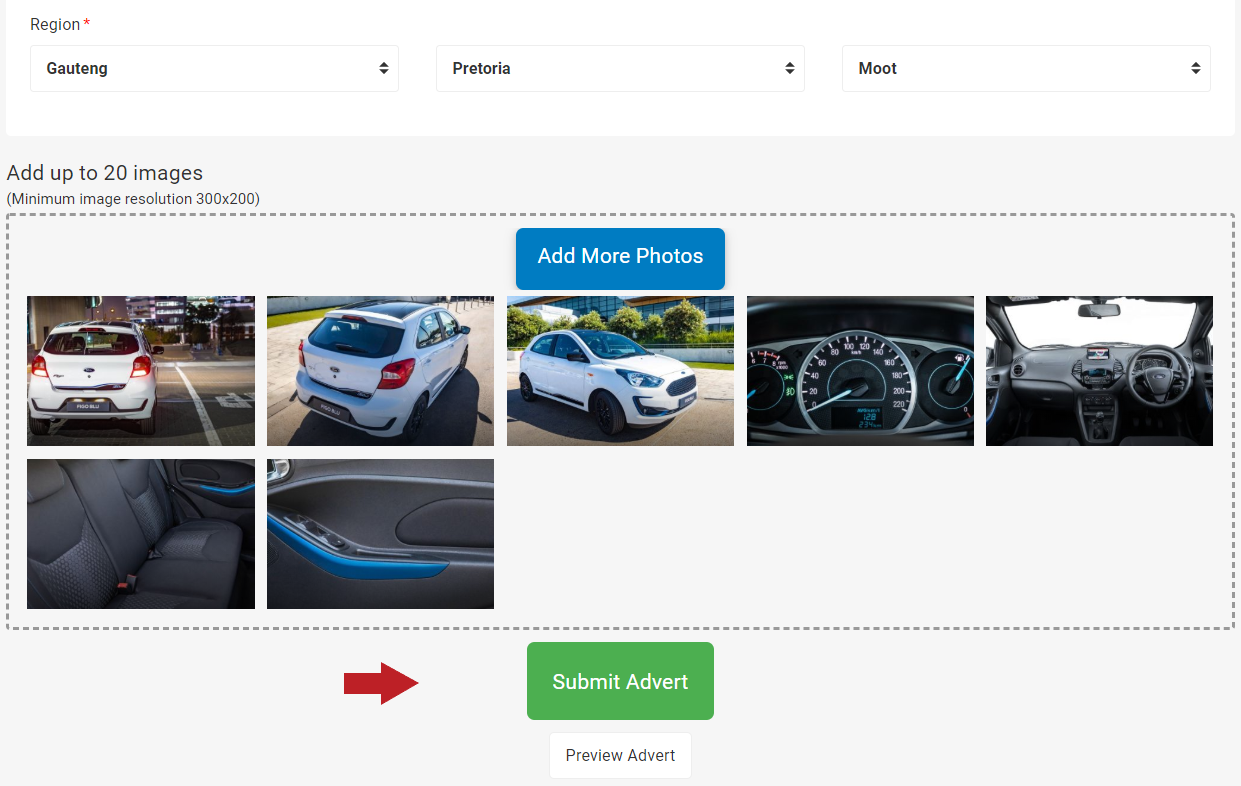Select the rear three-quarter hatchback photo thumbnail
The height and width of the screenshot is (786, 1241).
[380, 370]
